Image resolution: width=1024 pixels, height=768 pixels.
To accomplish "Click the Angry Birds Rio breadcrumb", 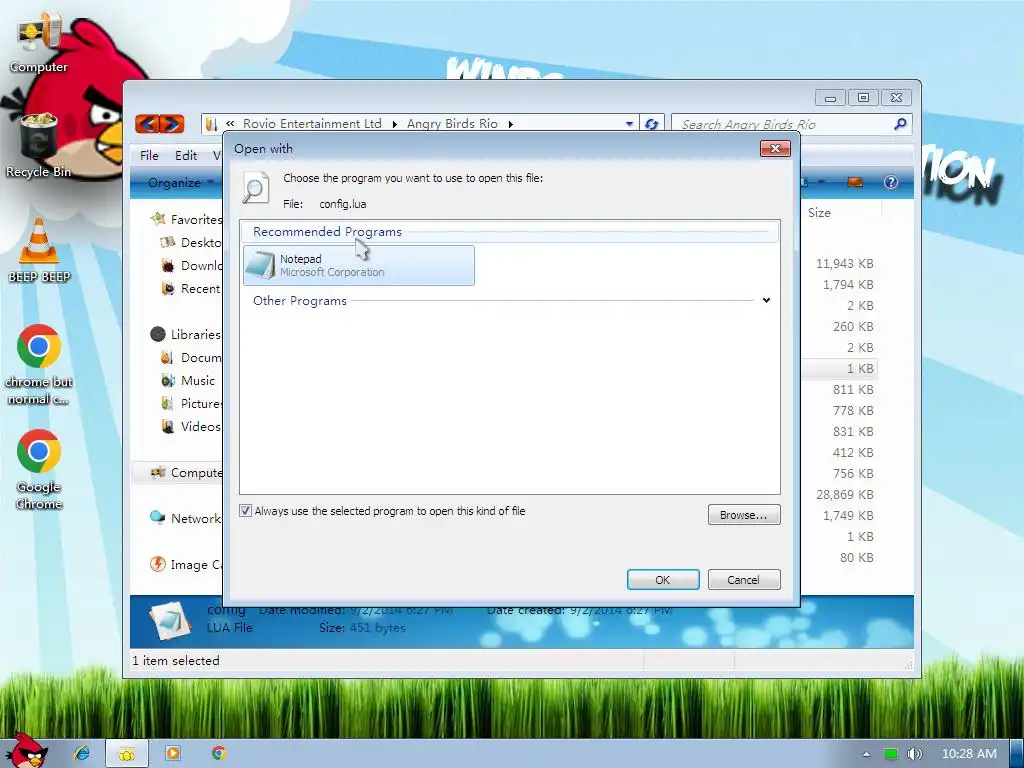I will click(452, 123).
